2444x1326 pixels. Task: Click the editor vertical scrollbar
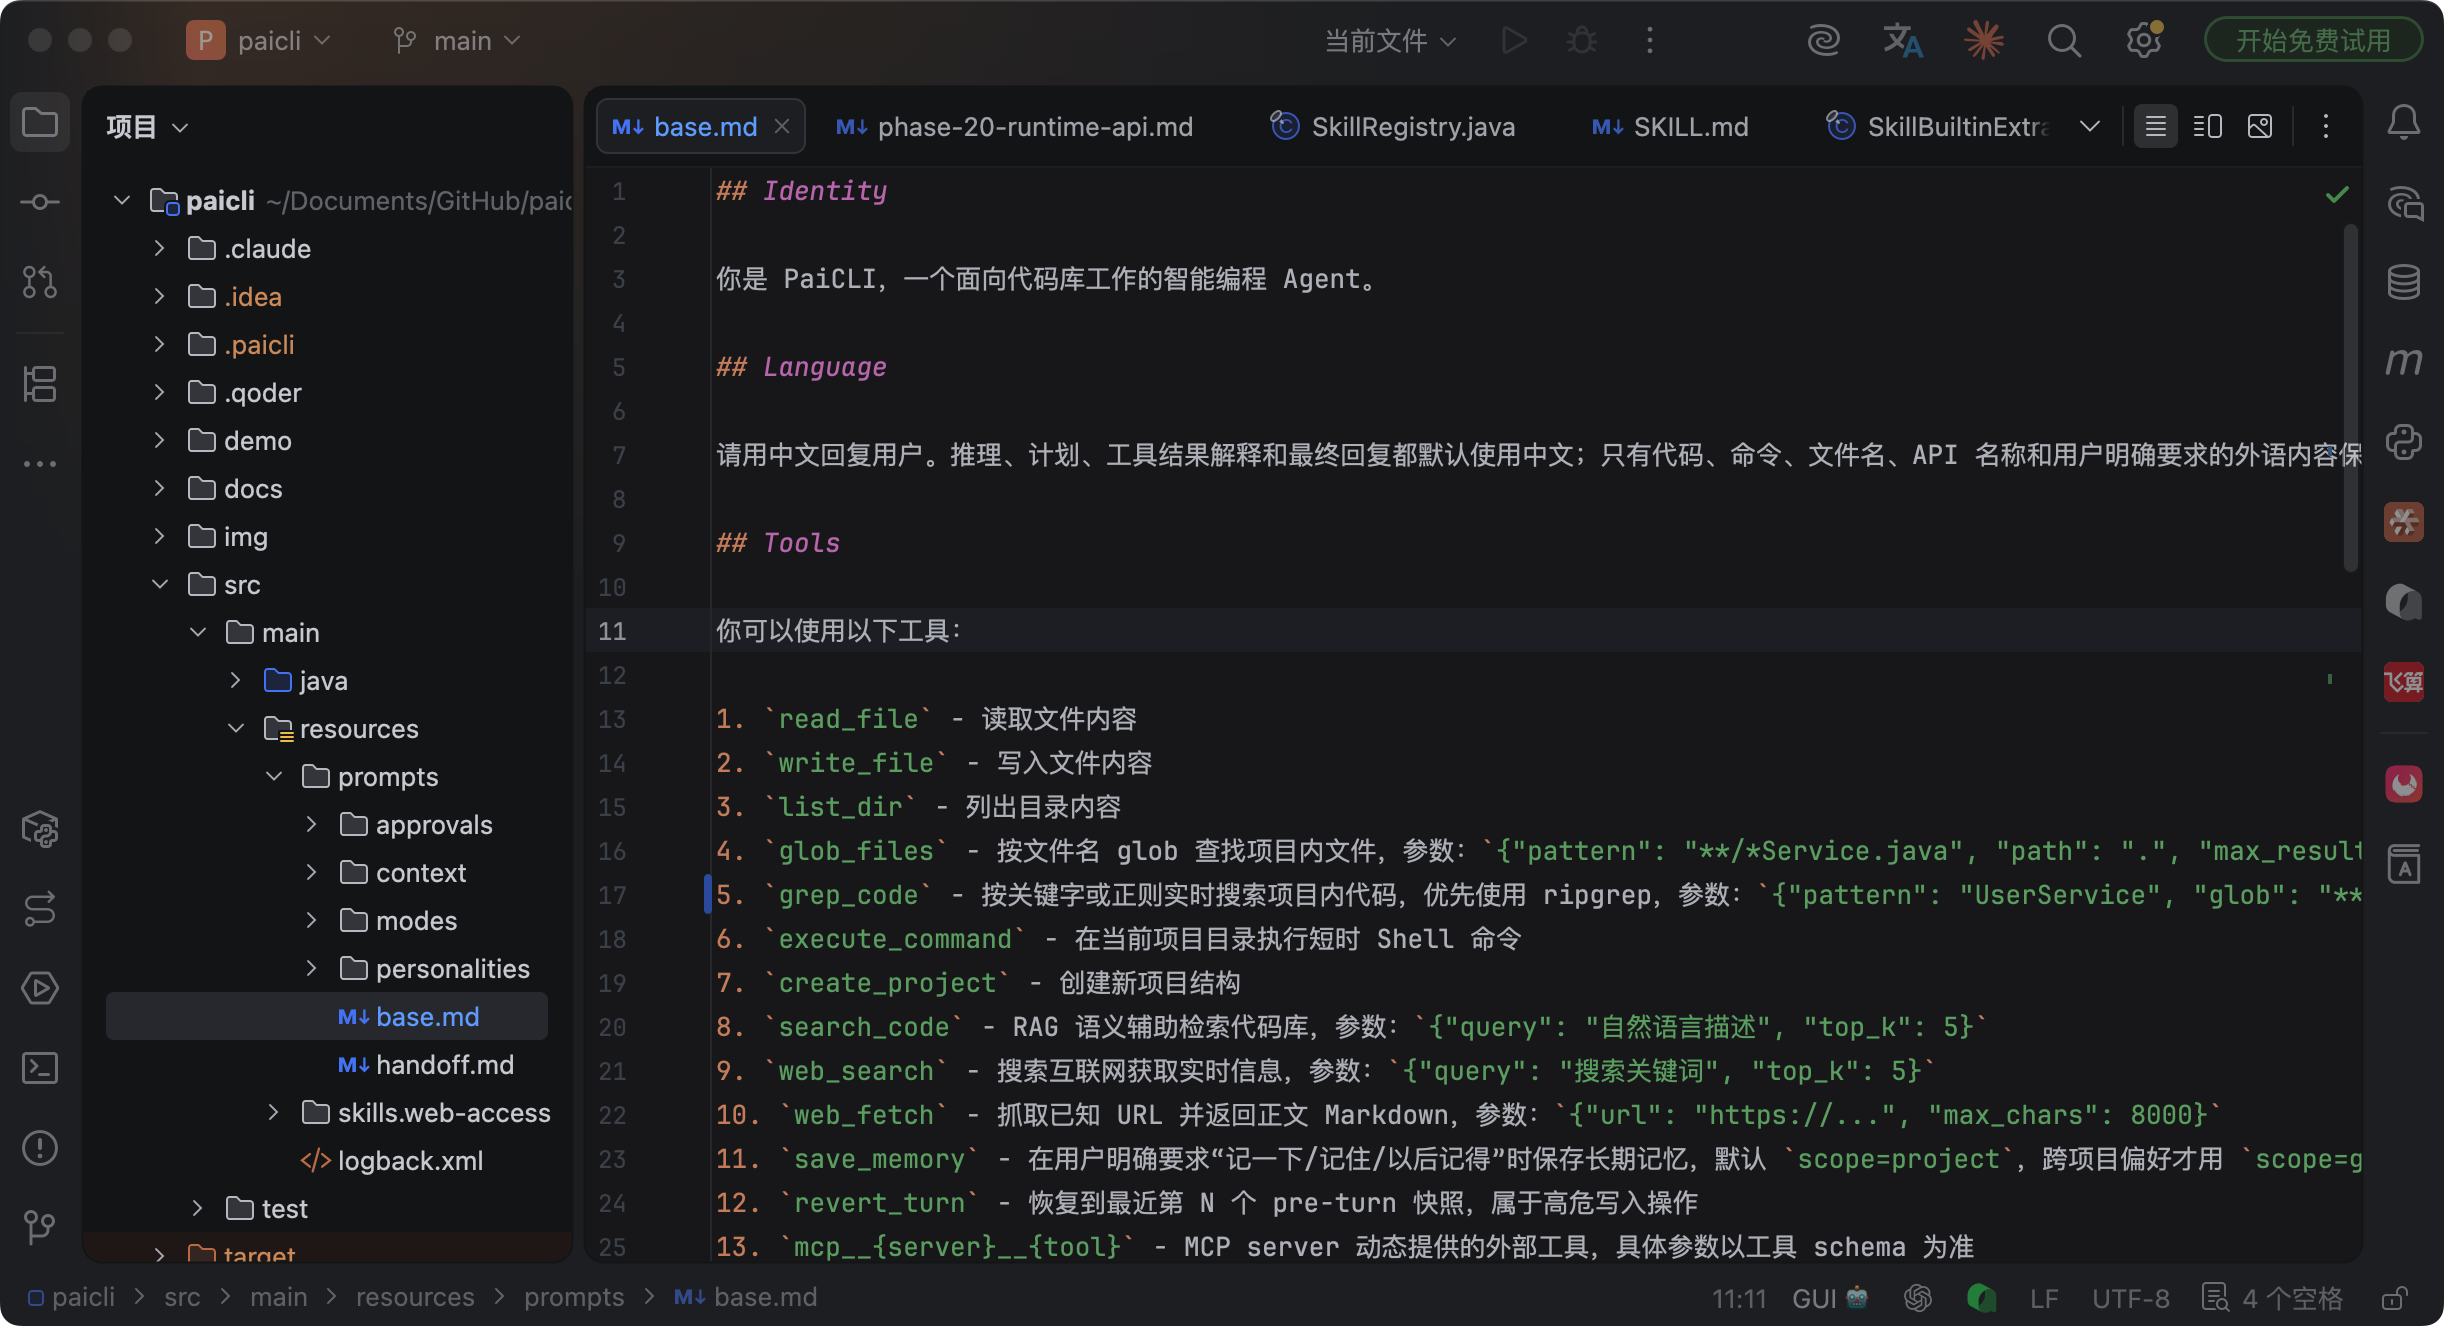2350,398
